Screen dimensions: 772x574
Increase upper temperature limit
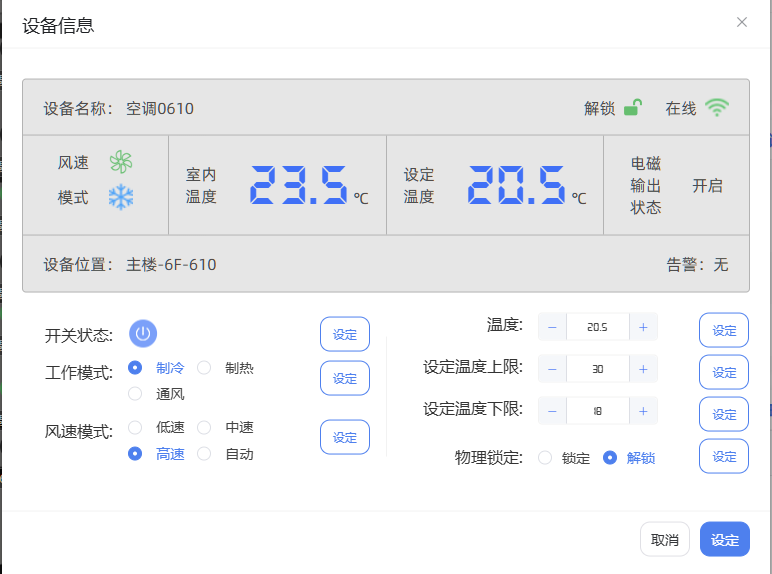pyautogui.click(x=643, y=369)
